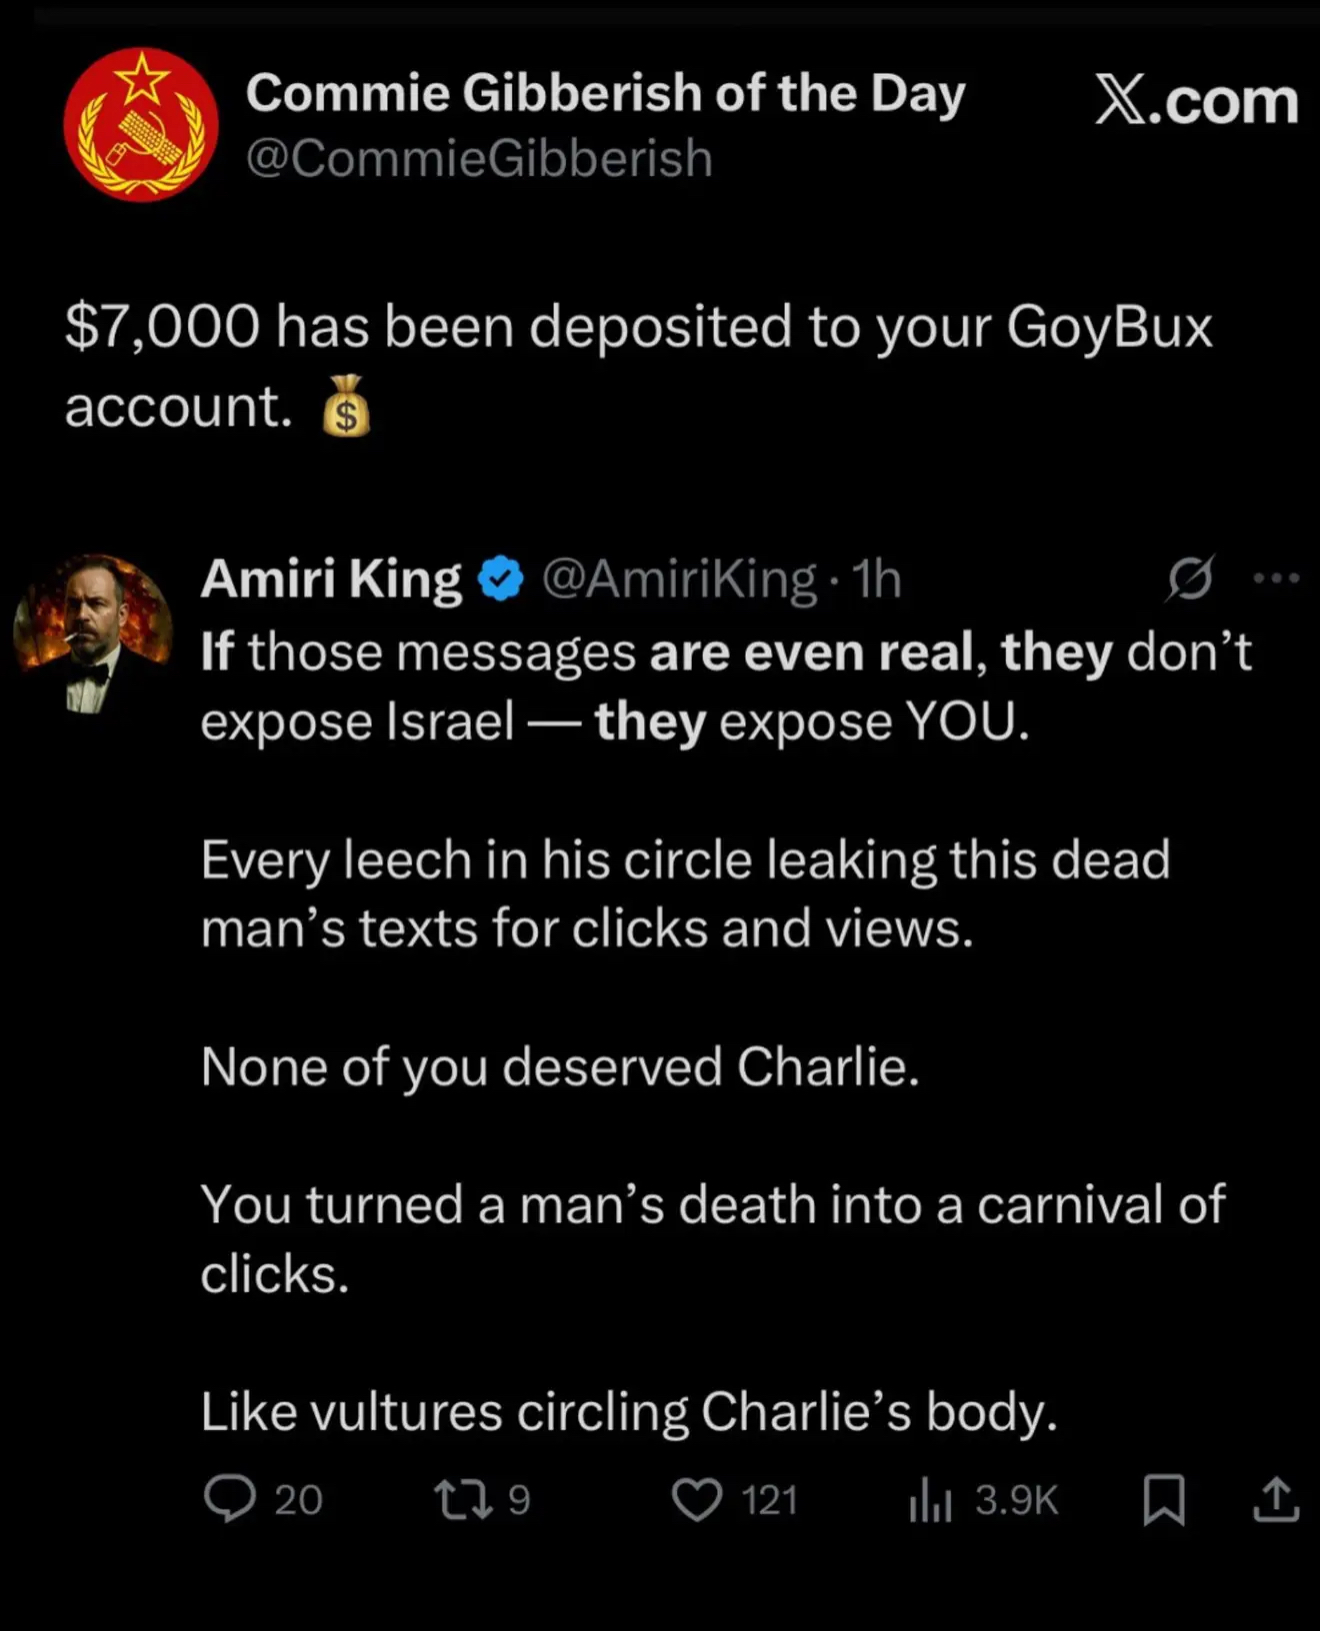Like the tweet with the heart icon
Image resolution: width=1320 pixels, height=1631 pixels.
pyautogui.click(x=696, y=1500)
